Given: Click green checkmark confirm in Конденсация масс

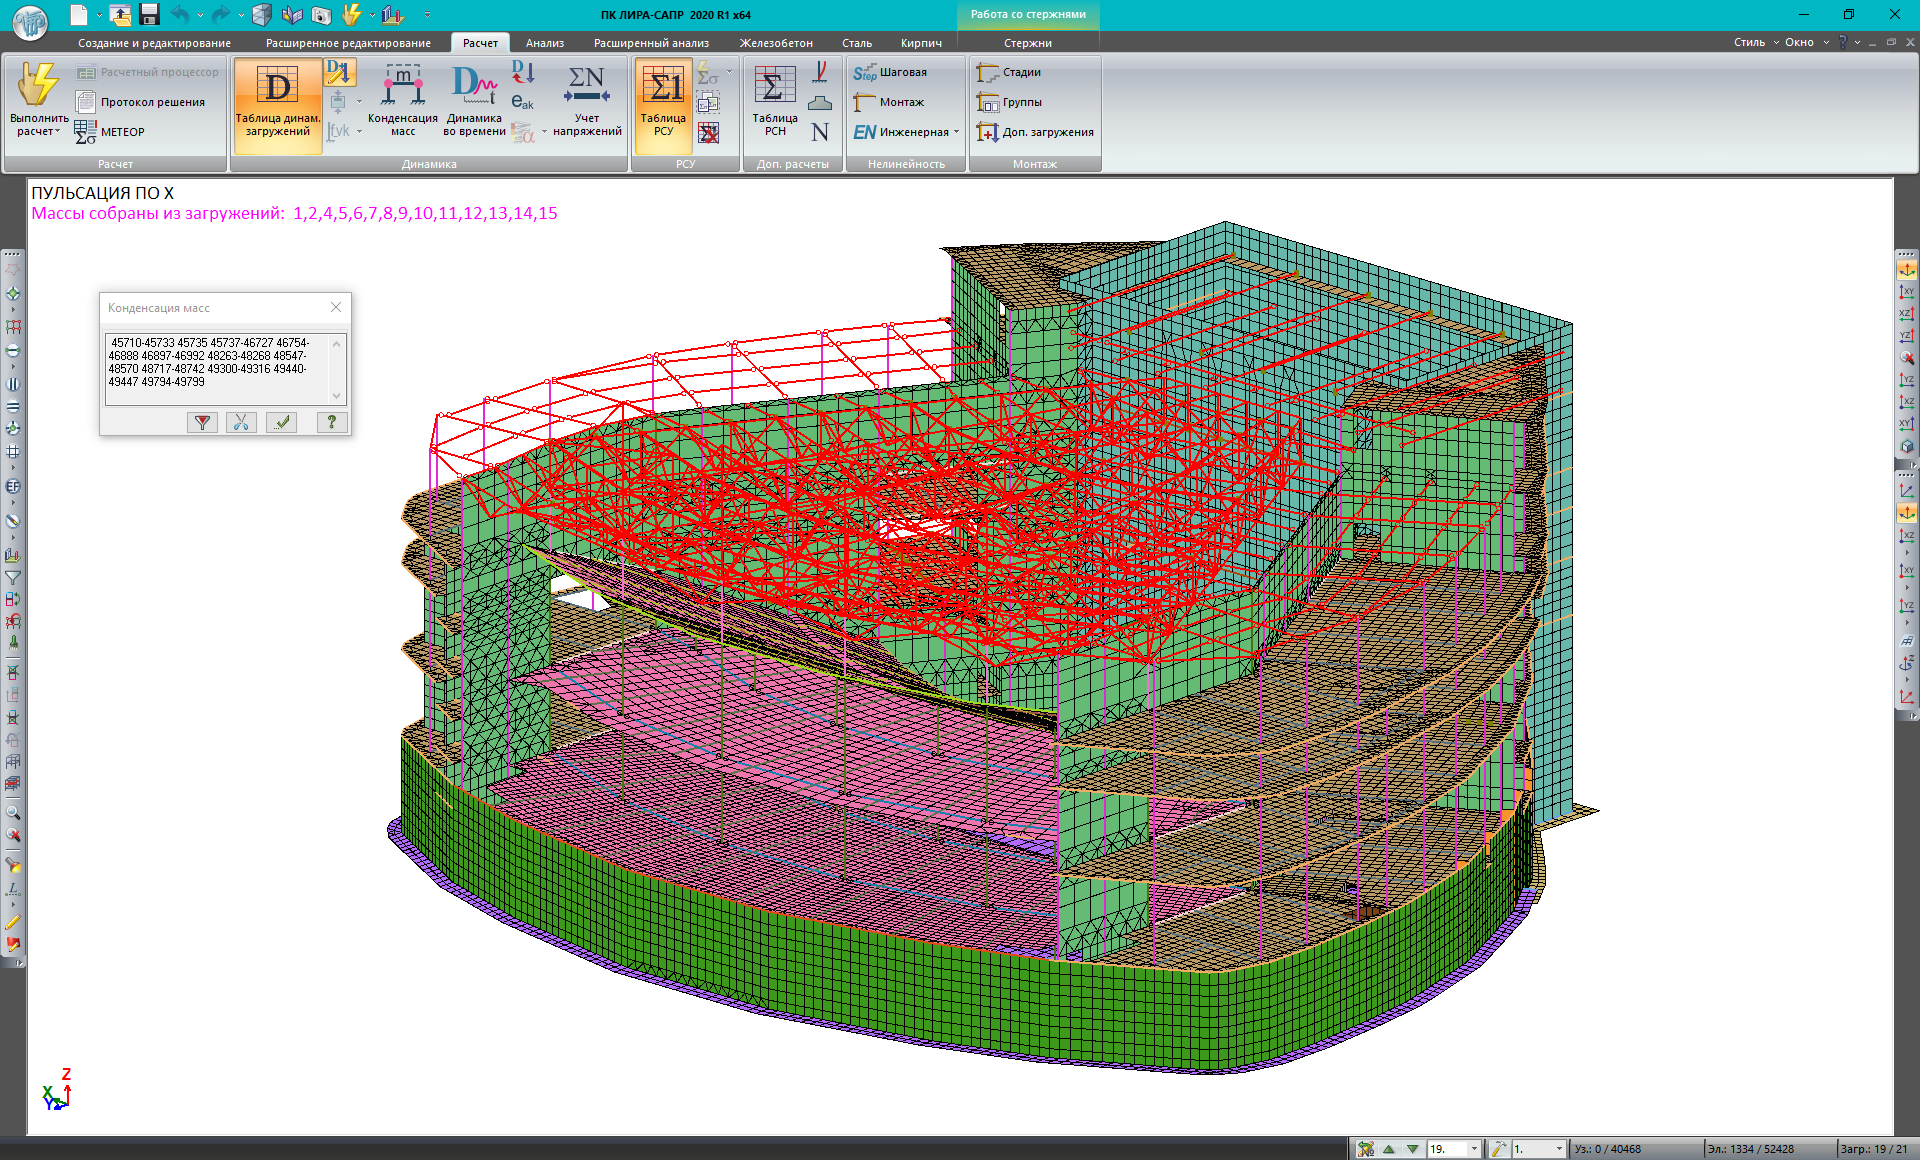Looking at the screenshot, I should 282,422.
